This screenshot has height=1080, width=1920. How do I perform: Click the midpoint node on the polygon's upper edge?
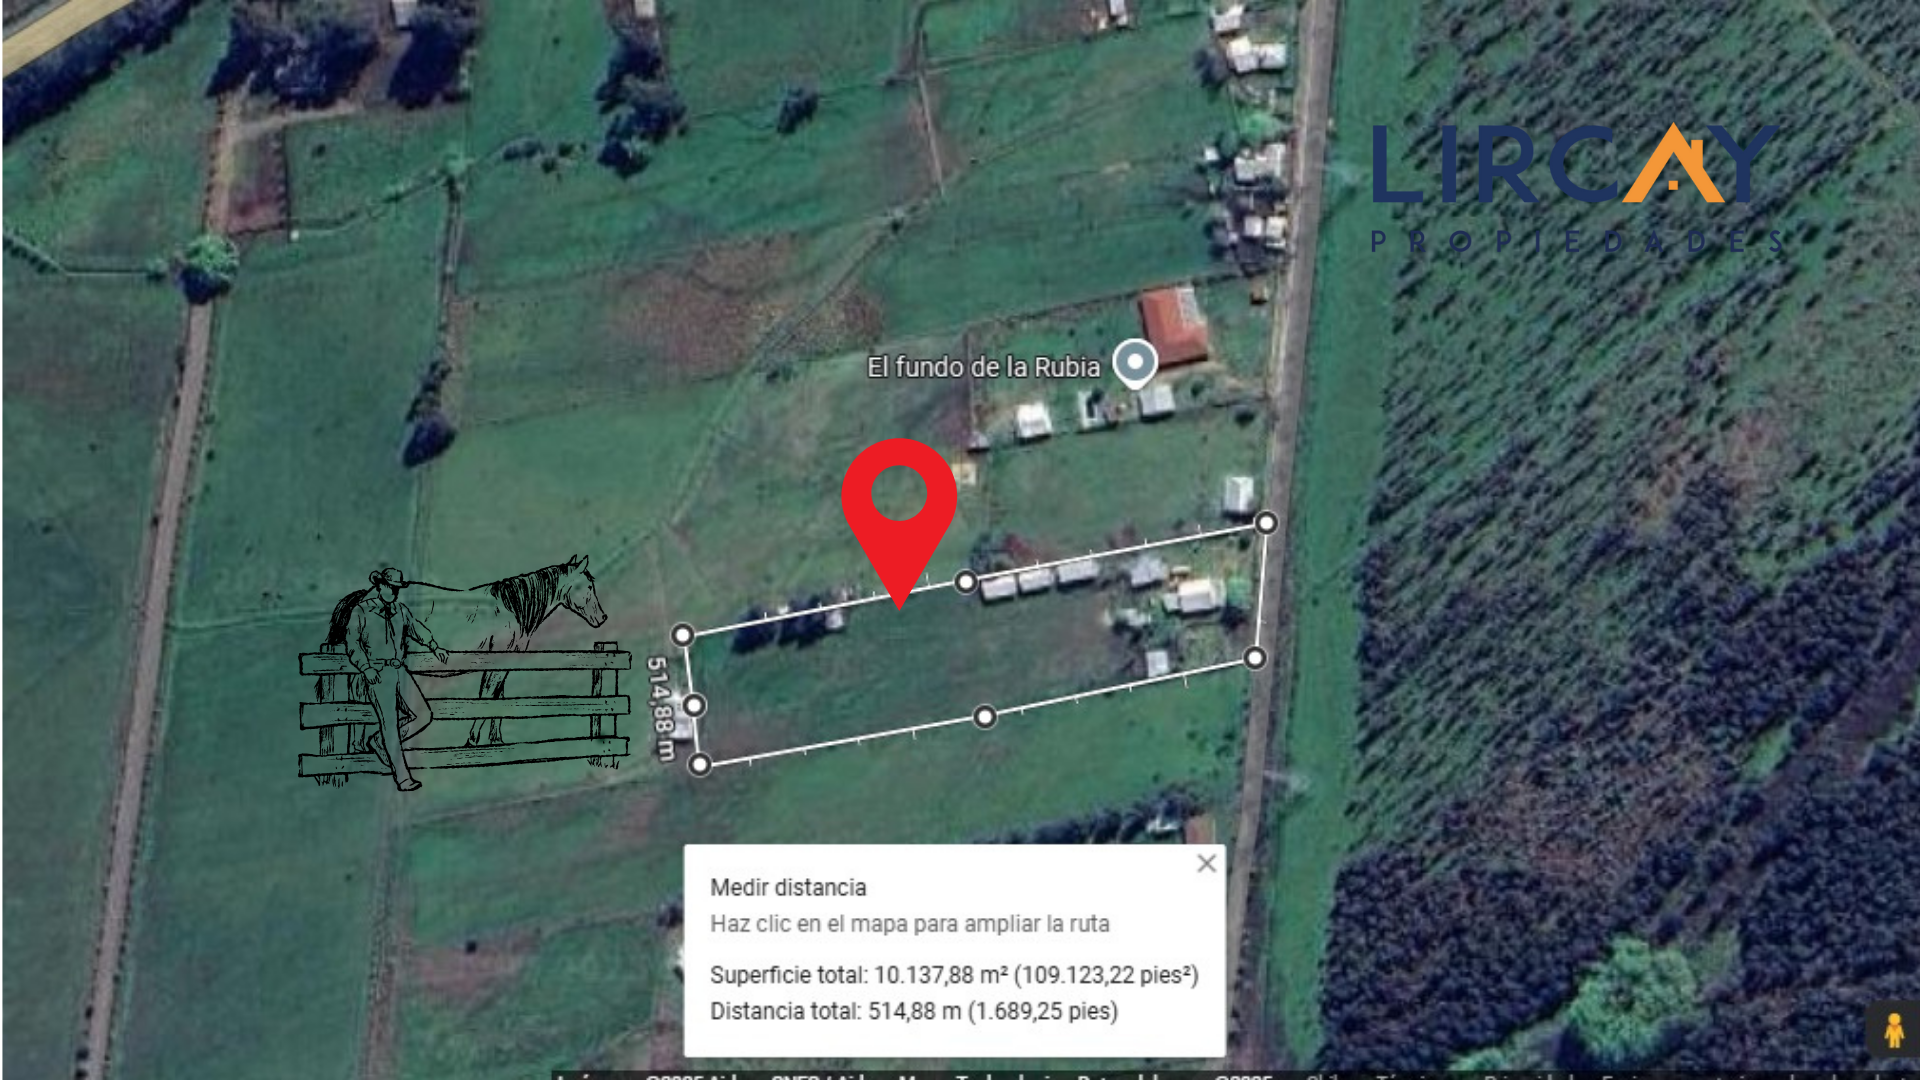[x=965, y=581]
